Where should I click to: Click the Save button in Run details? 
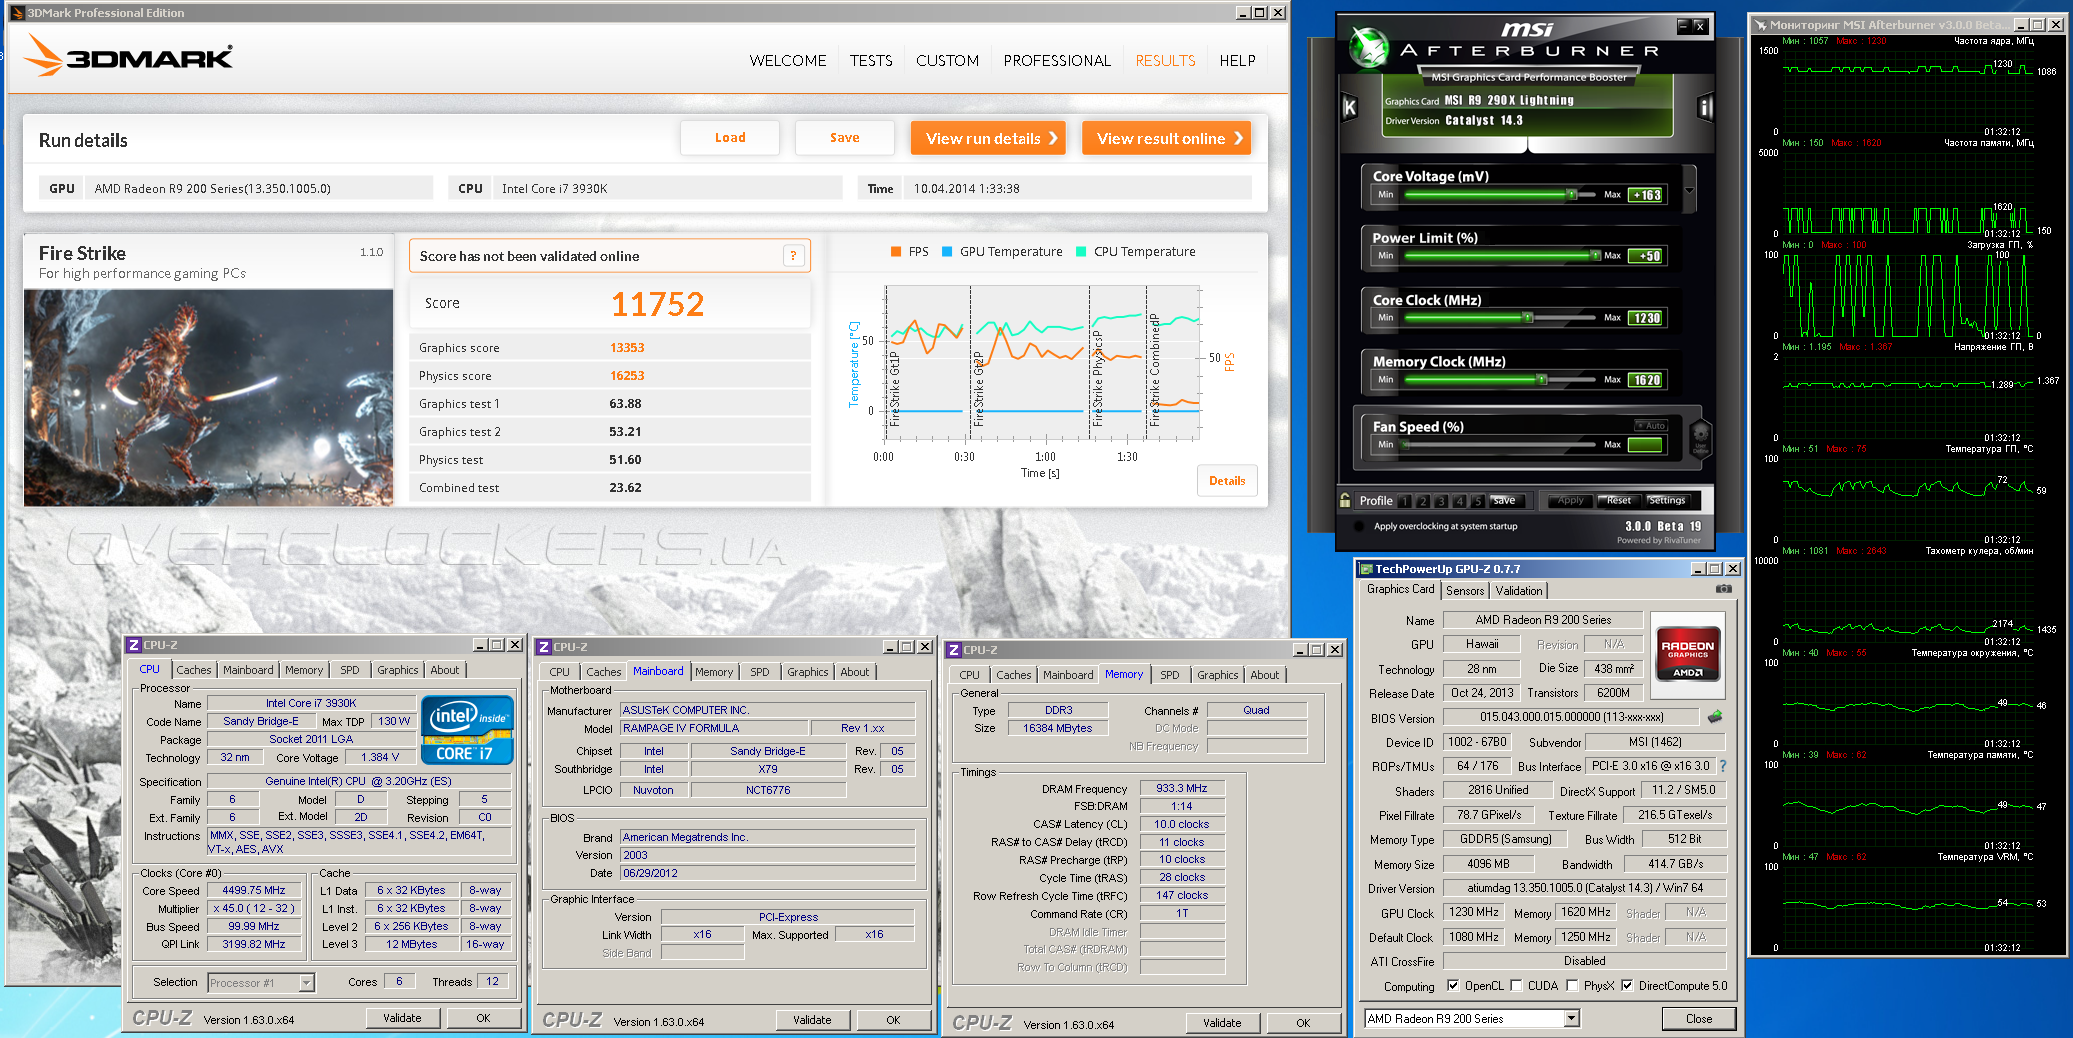pyautogui.click(x=845, y=138)
